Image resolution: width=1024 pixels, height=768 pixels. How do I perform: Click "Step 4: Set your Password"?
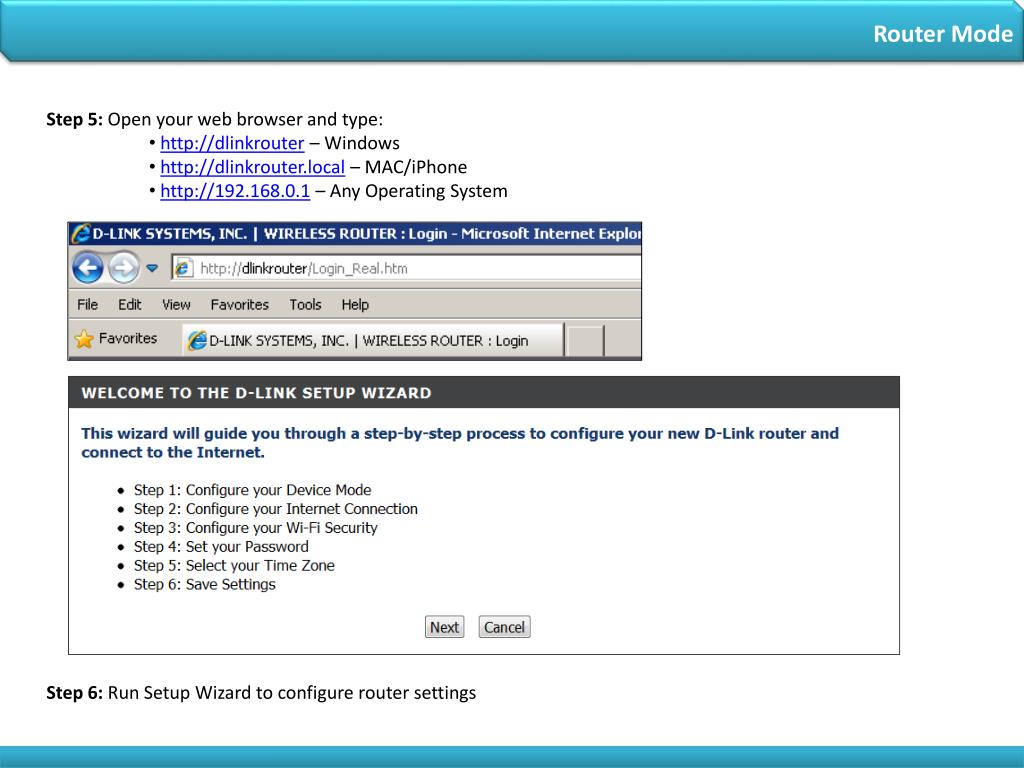point(221,547)
